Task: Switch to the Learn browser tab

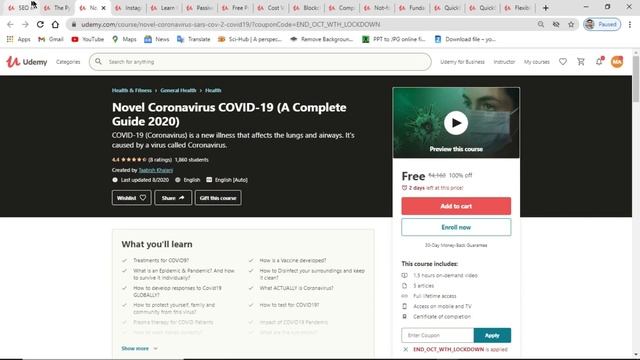Action: click(164, 8)
